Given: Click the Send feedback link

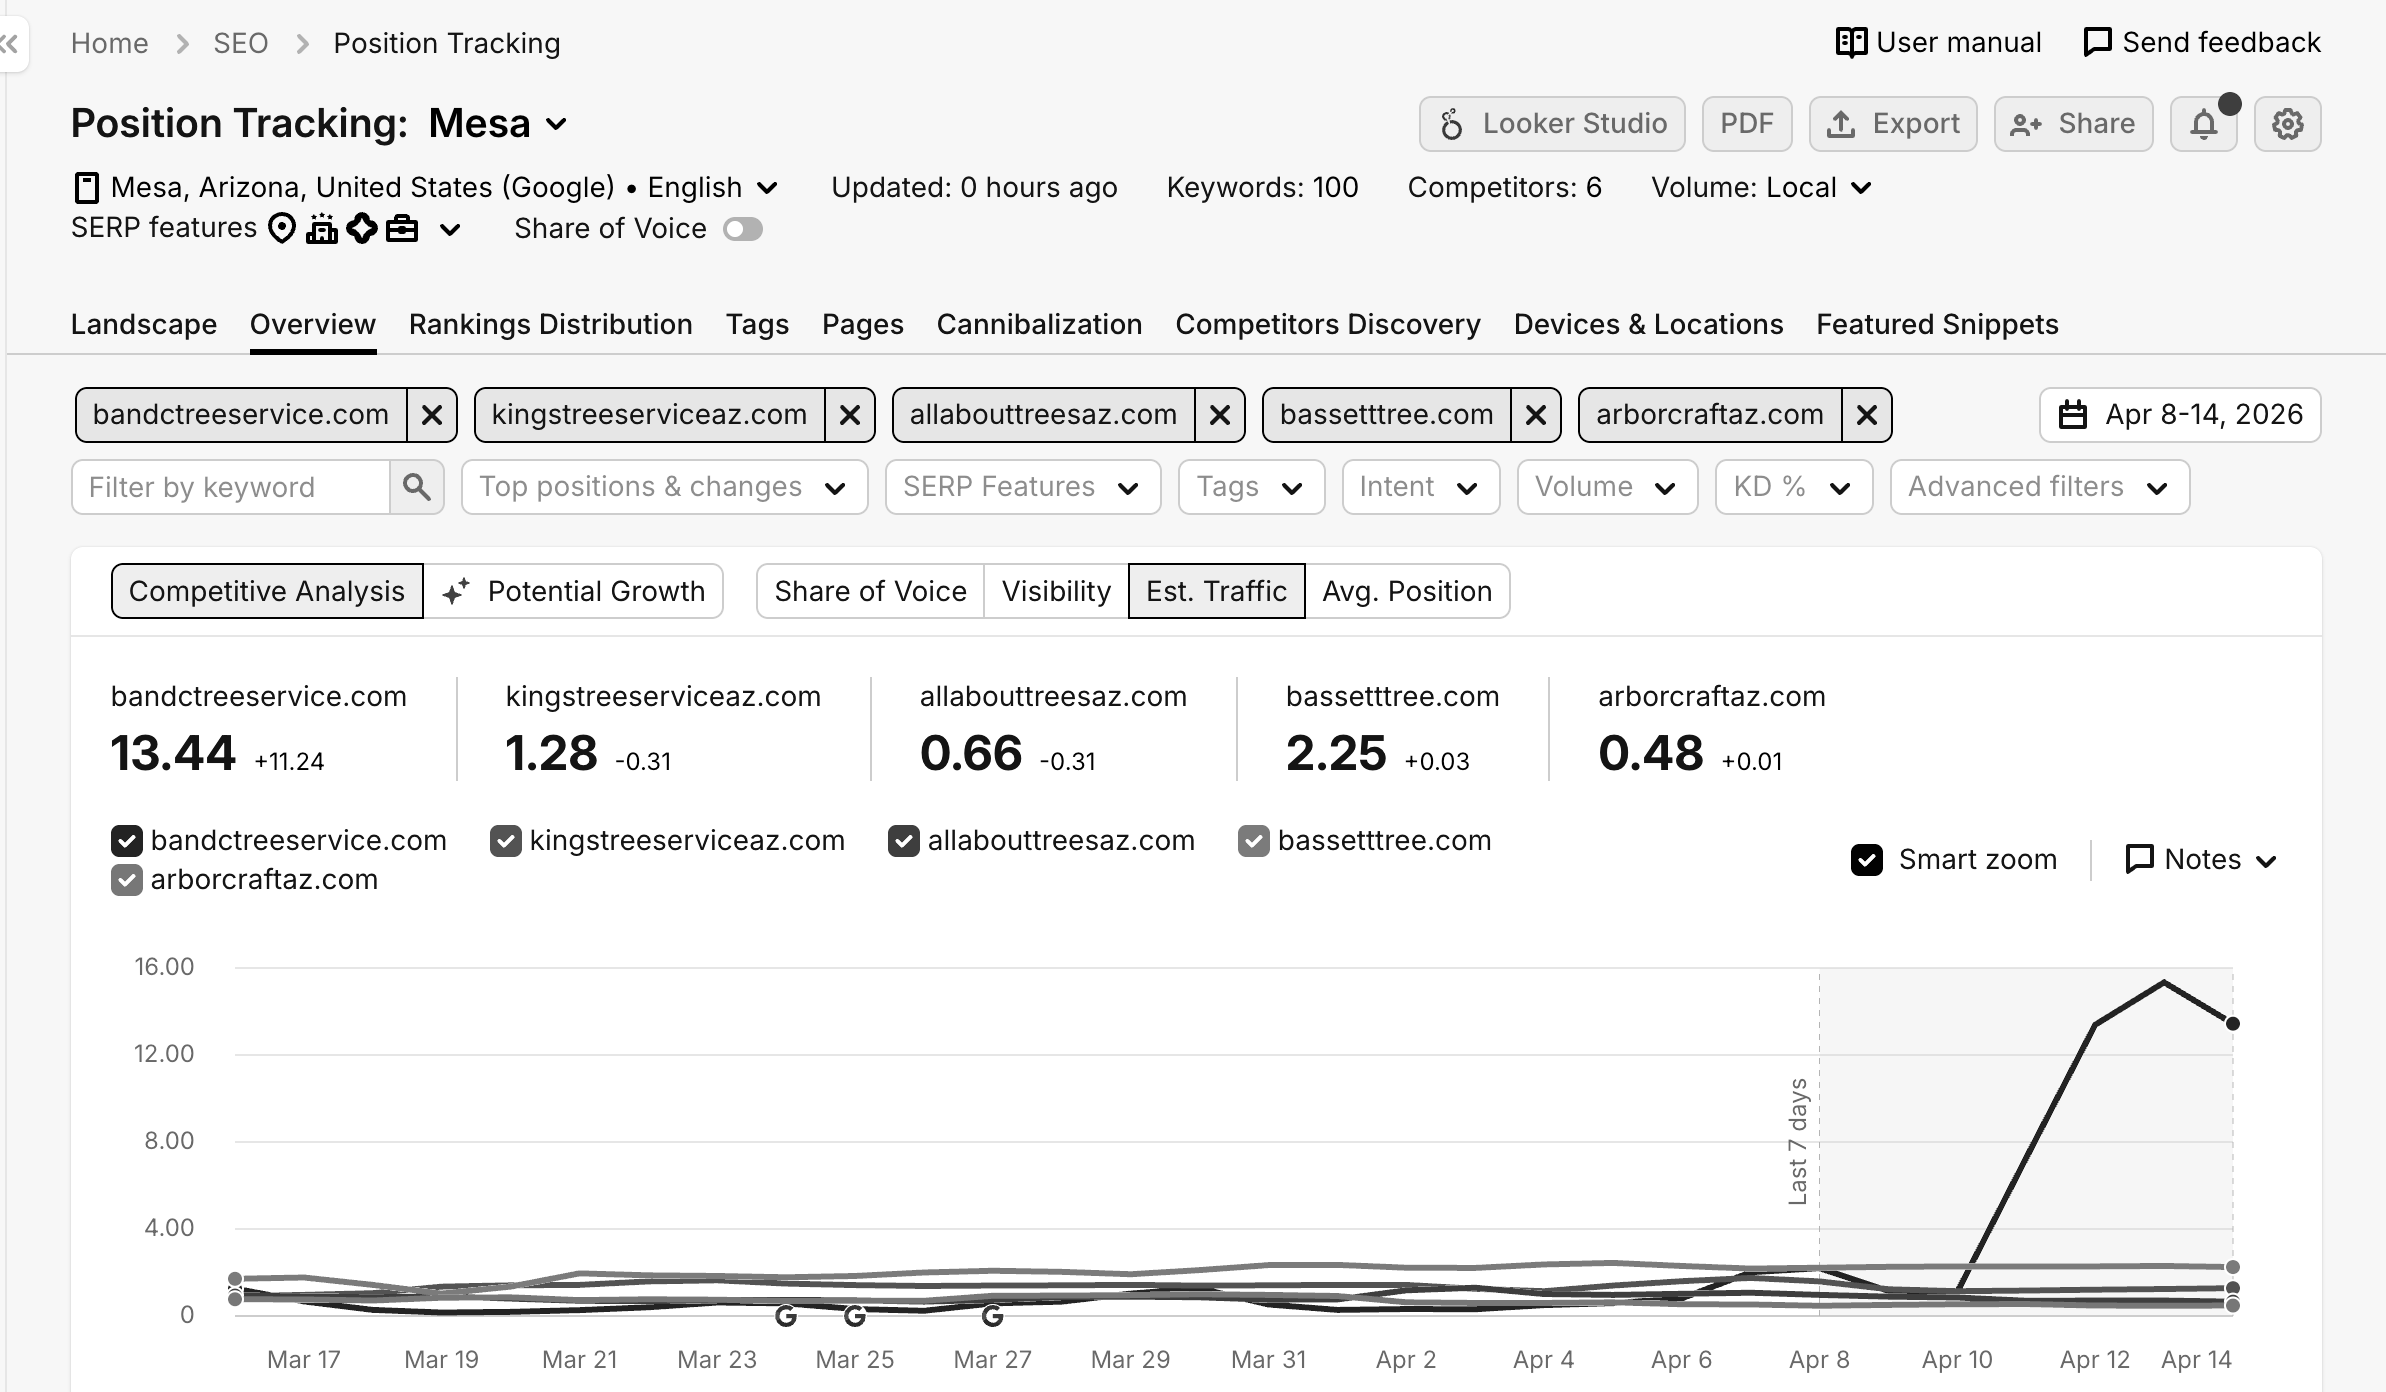Looking at the screenshot, I should point(2201,42).
